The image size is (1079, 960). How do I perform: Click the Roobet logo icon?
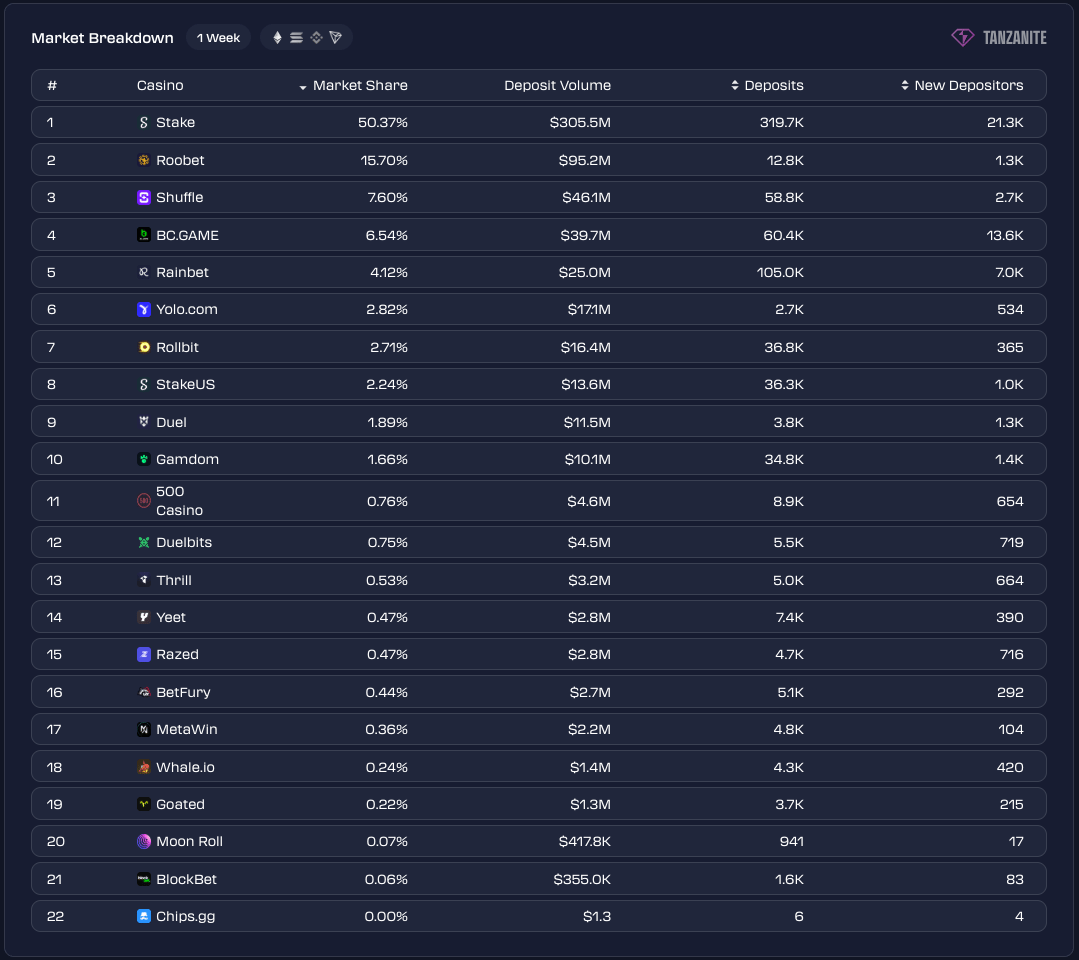(x=144, y=160)
